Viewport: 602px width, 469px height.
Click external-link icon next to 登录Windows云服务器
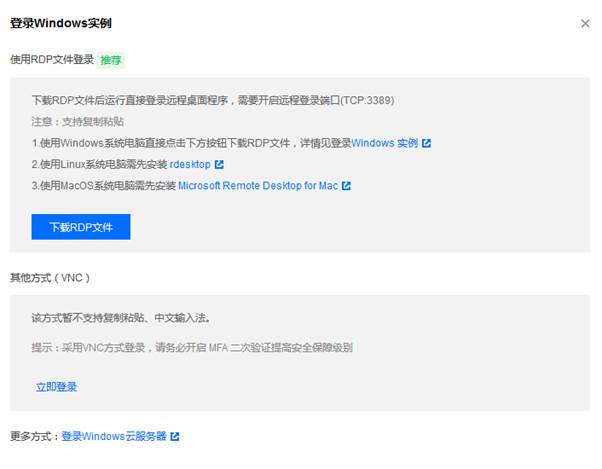175,437
